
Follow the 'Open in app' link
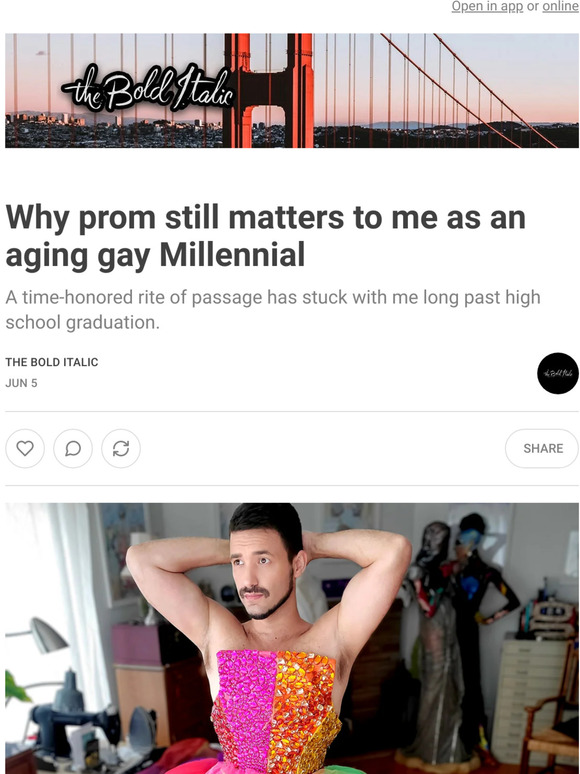click(x=487, y=6)
